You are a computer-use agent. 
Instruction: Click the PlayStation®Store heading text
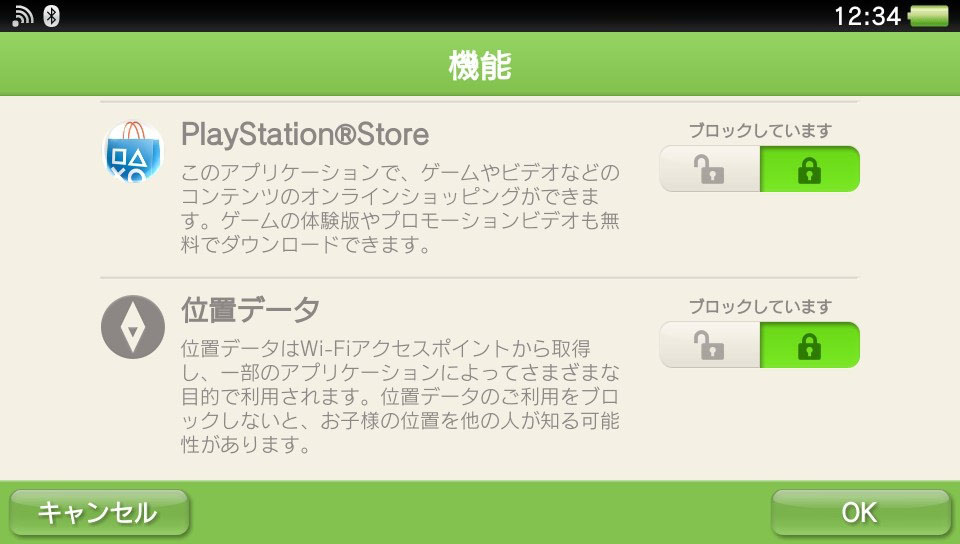tap(305, 135)
